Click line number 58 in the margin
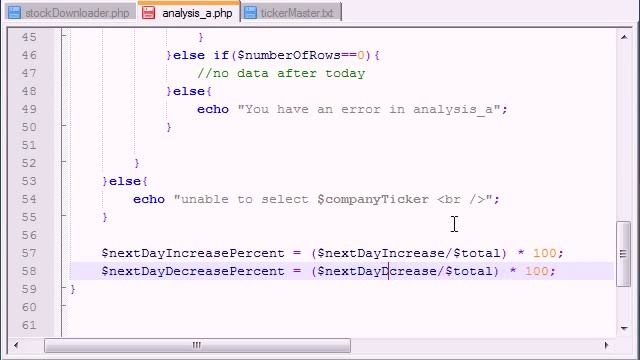640x360 pixels. click(29, 271)
